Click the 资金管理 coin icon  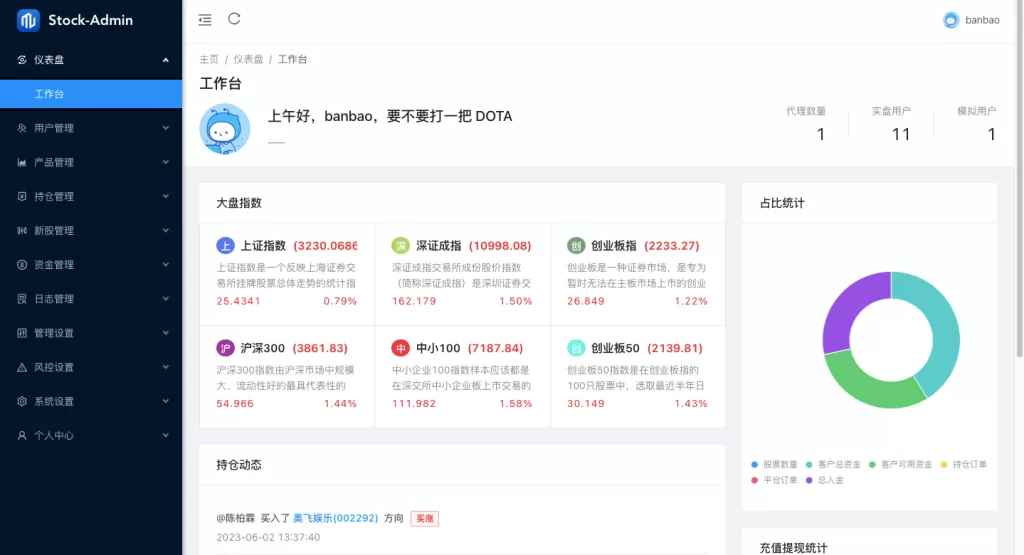point(22,264)
